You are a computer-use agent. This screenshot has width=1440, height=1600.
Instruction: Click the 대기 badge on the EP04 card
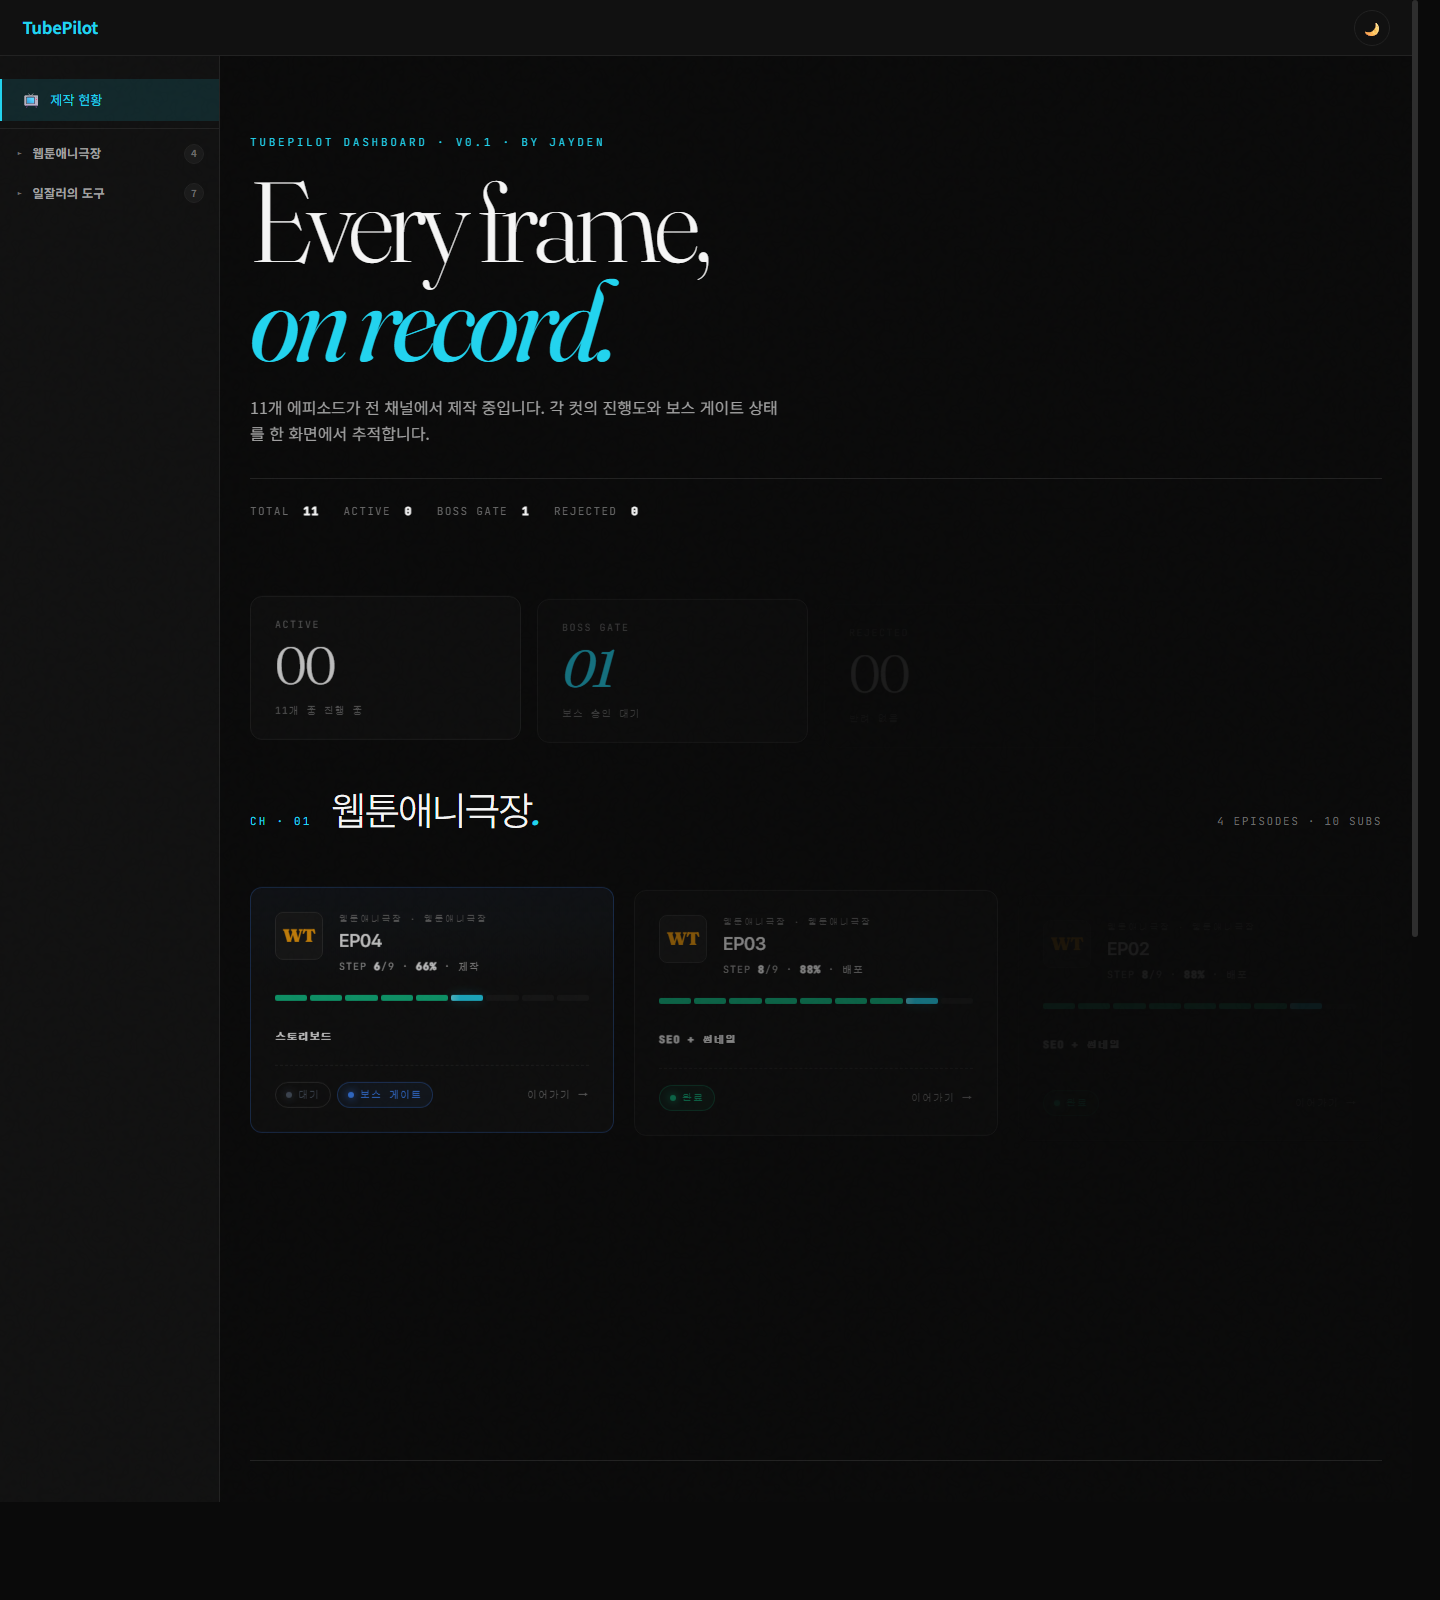pyautogui.click(x=303, y=1095)
